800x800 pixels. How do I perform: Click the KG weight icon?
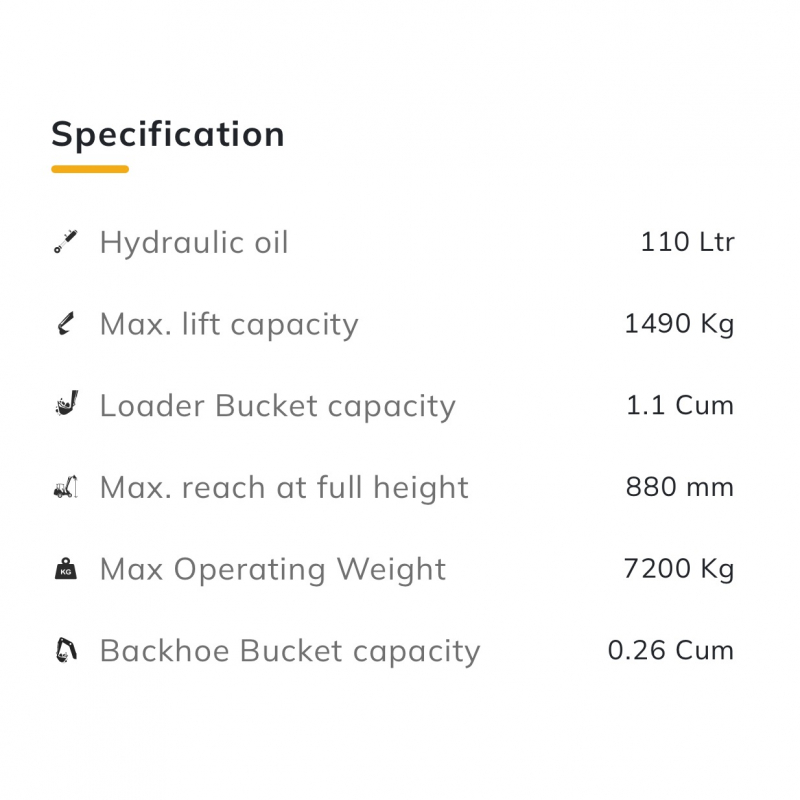click(x=65, y=570)
